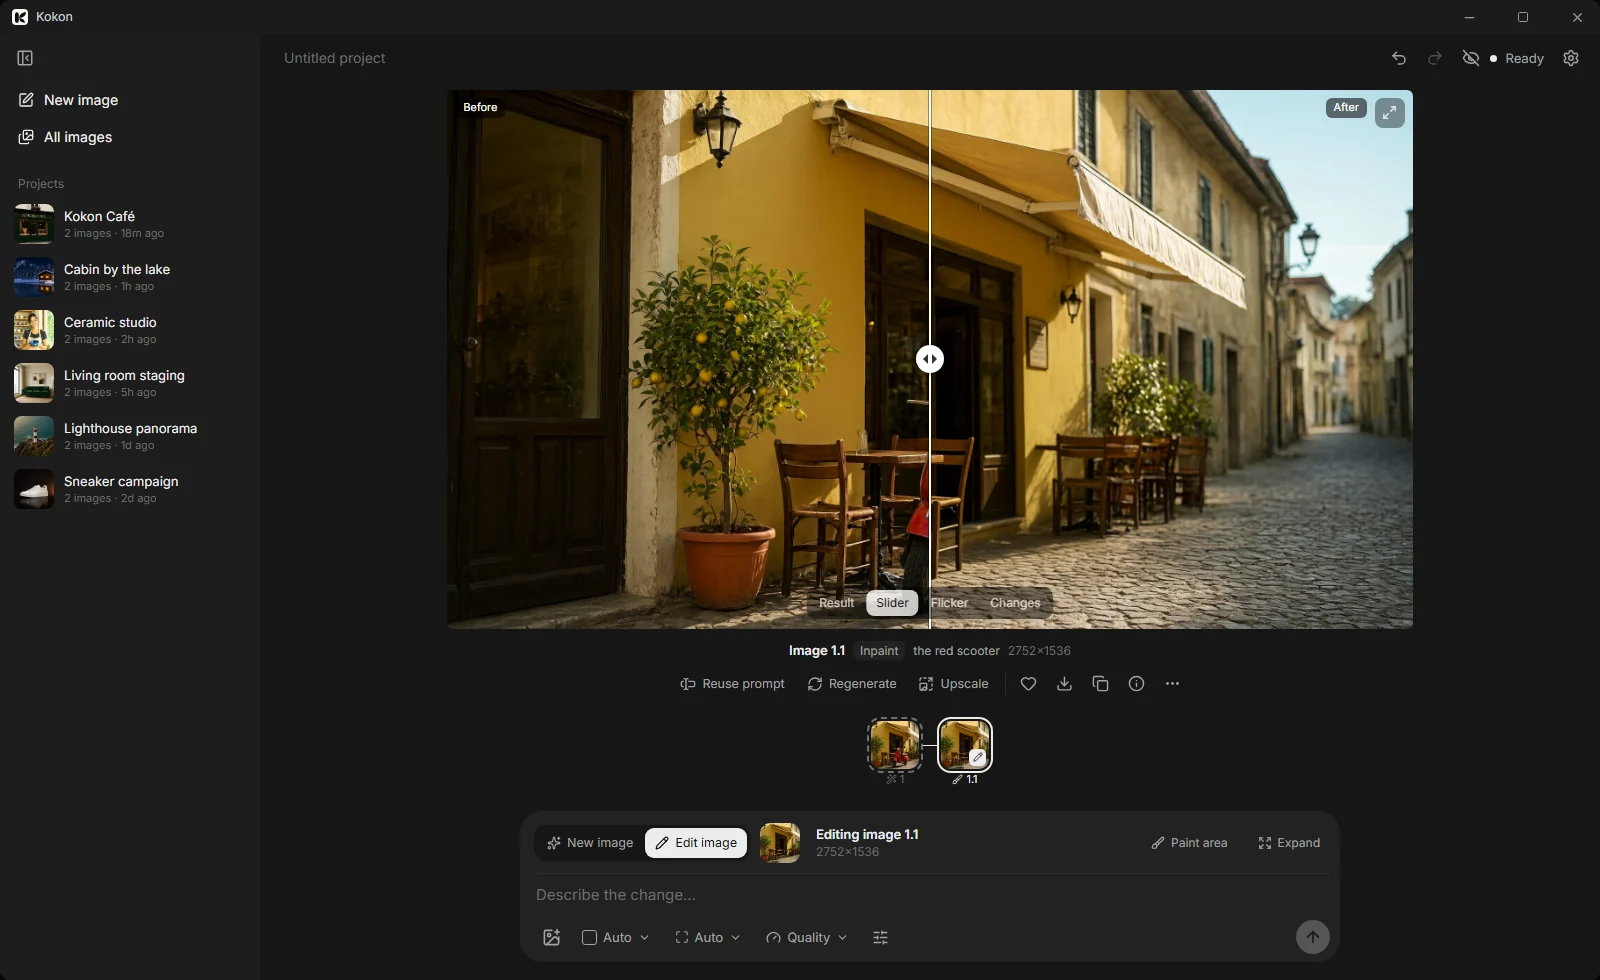Image resolution: width=1600 pixels, height=980 pixels.
Task: Open the Lighthouse panorama project
Action: (x=130, y=436)
